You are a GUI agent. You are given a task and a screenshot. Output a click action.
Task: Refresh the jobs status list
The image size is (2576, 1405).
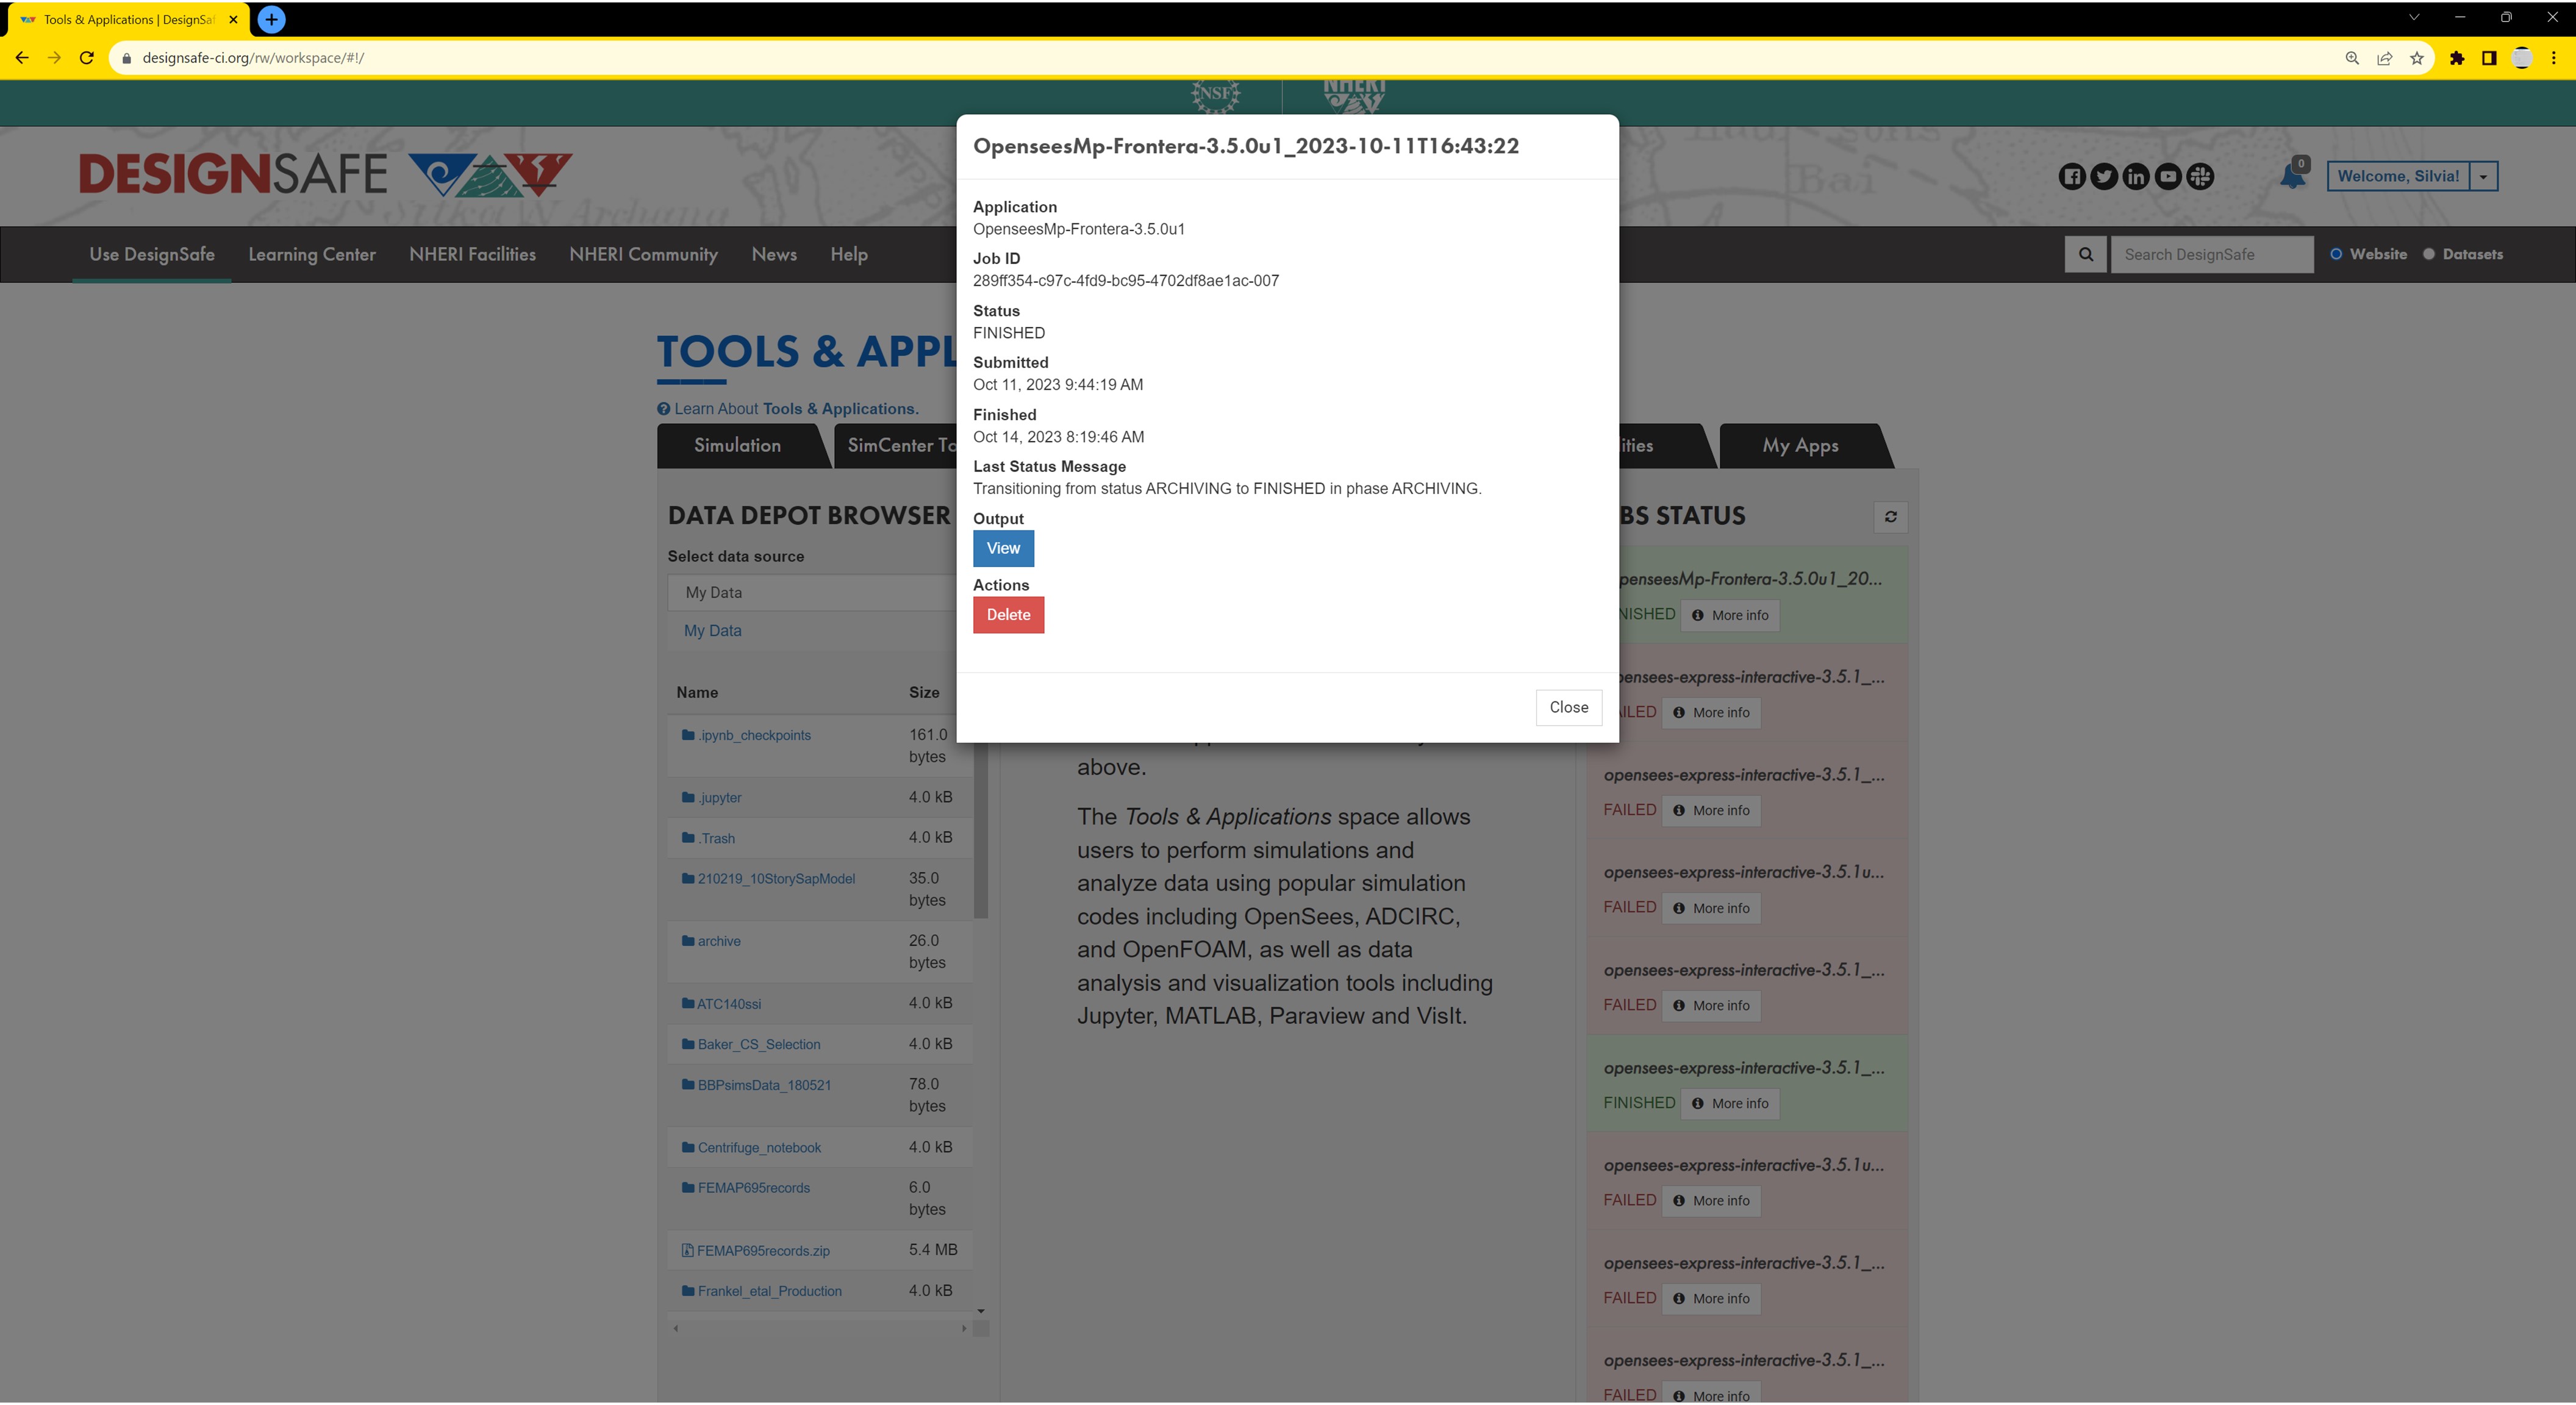coord(1890,516)
